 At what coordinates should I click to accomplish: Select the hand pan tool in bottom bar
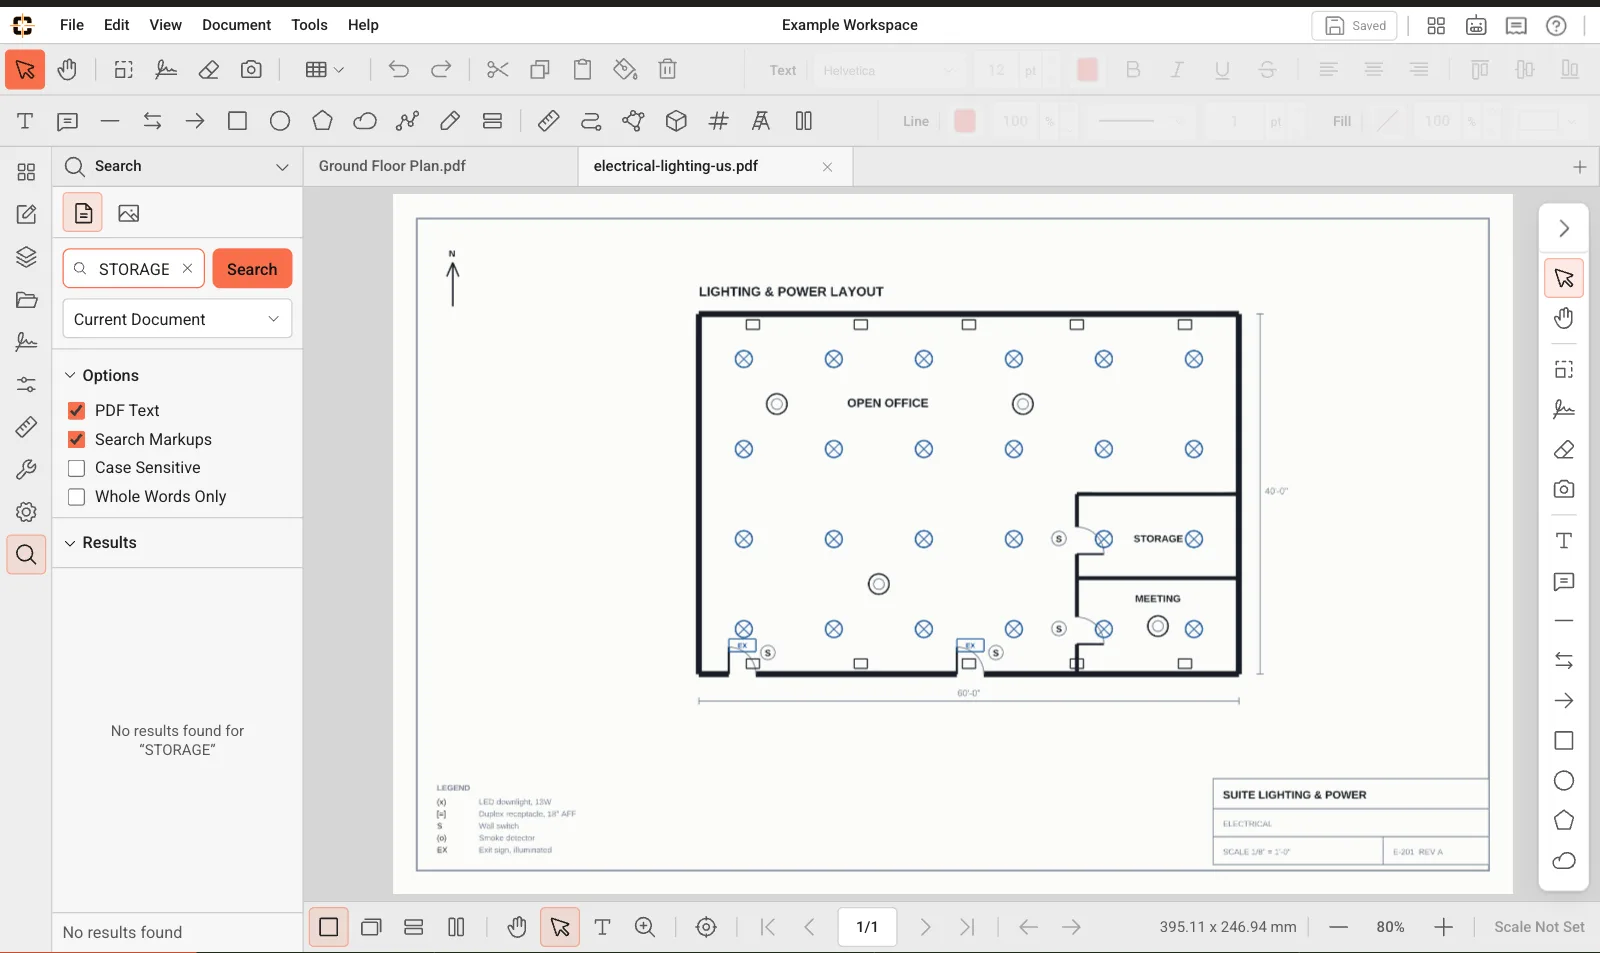(x=516, y=928)
